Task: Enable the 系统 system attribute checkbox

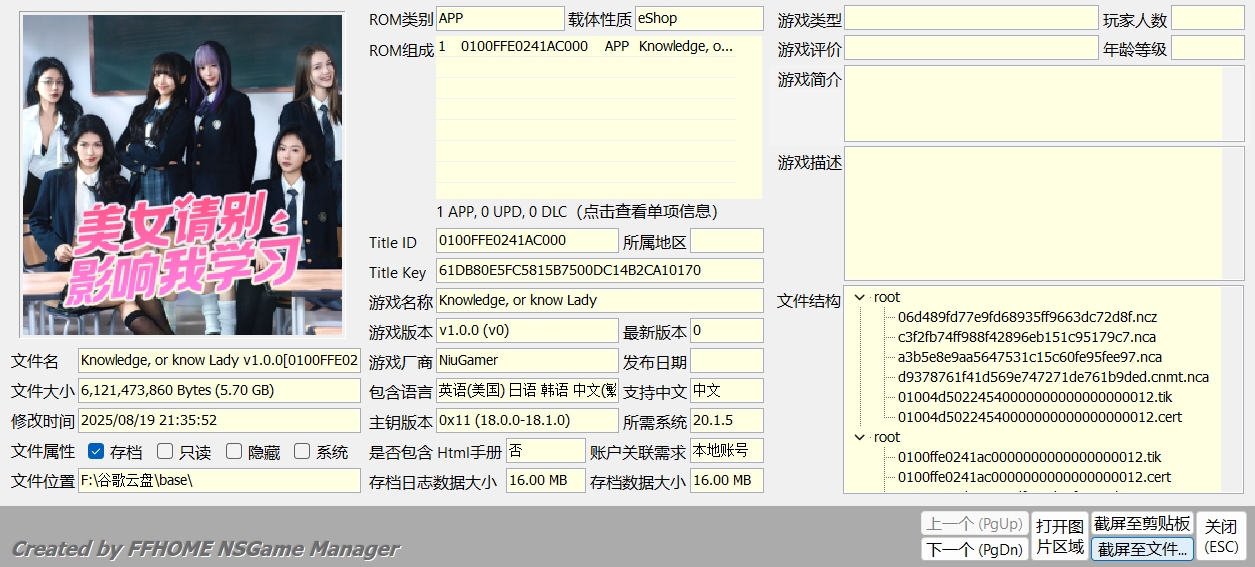Action: pos(302,452)
